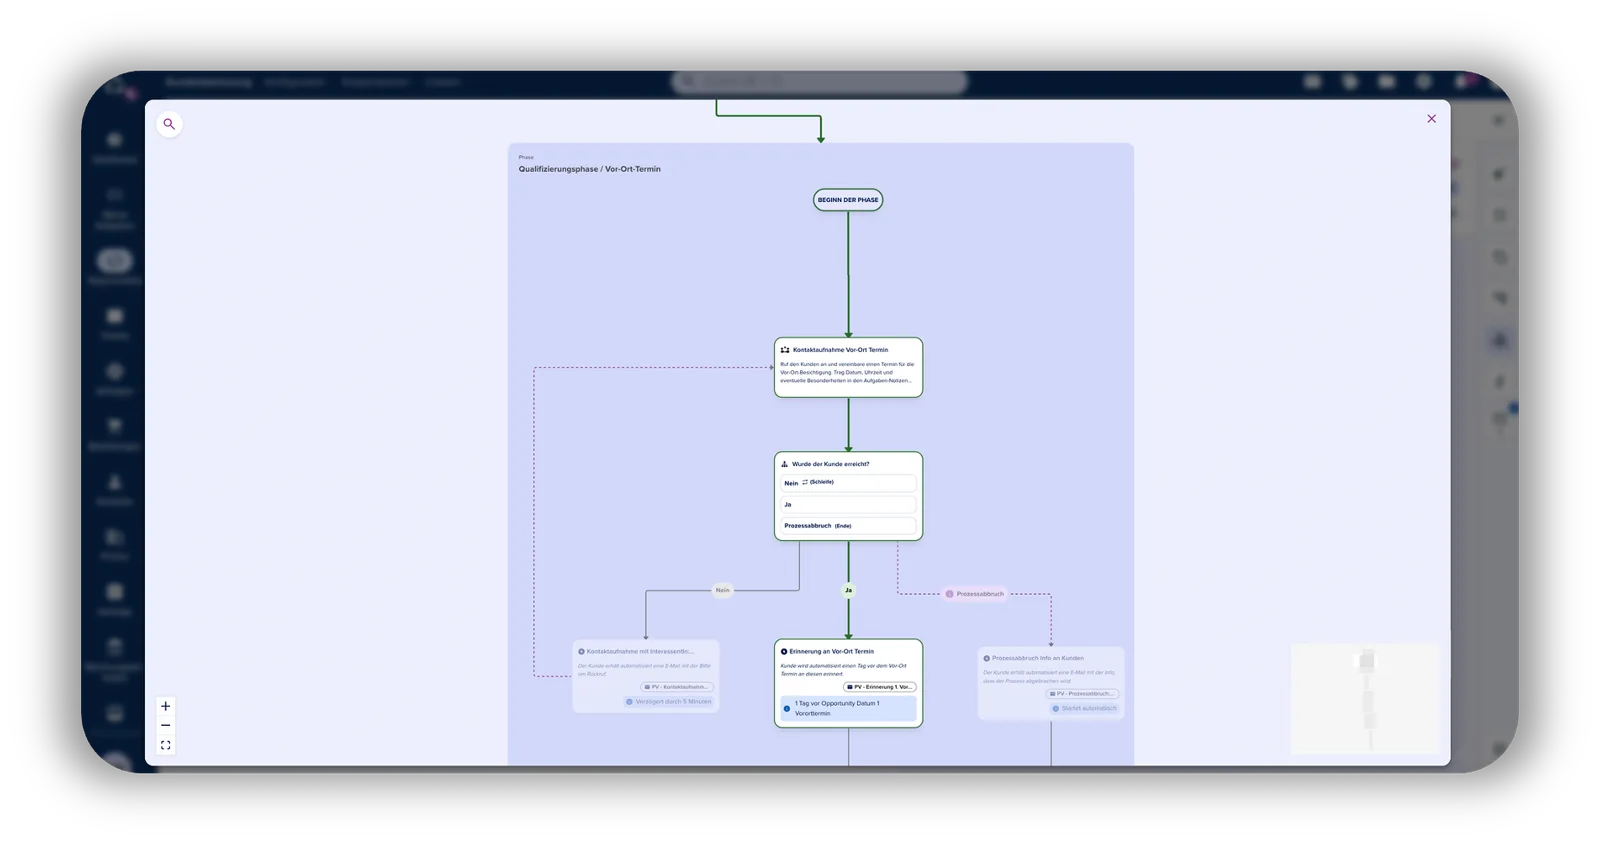This screenshot has height=844, width=1600.
Task: Open the Erinnerung an Vor-Ort Termin title
Action: point(831,652)
